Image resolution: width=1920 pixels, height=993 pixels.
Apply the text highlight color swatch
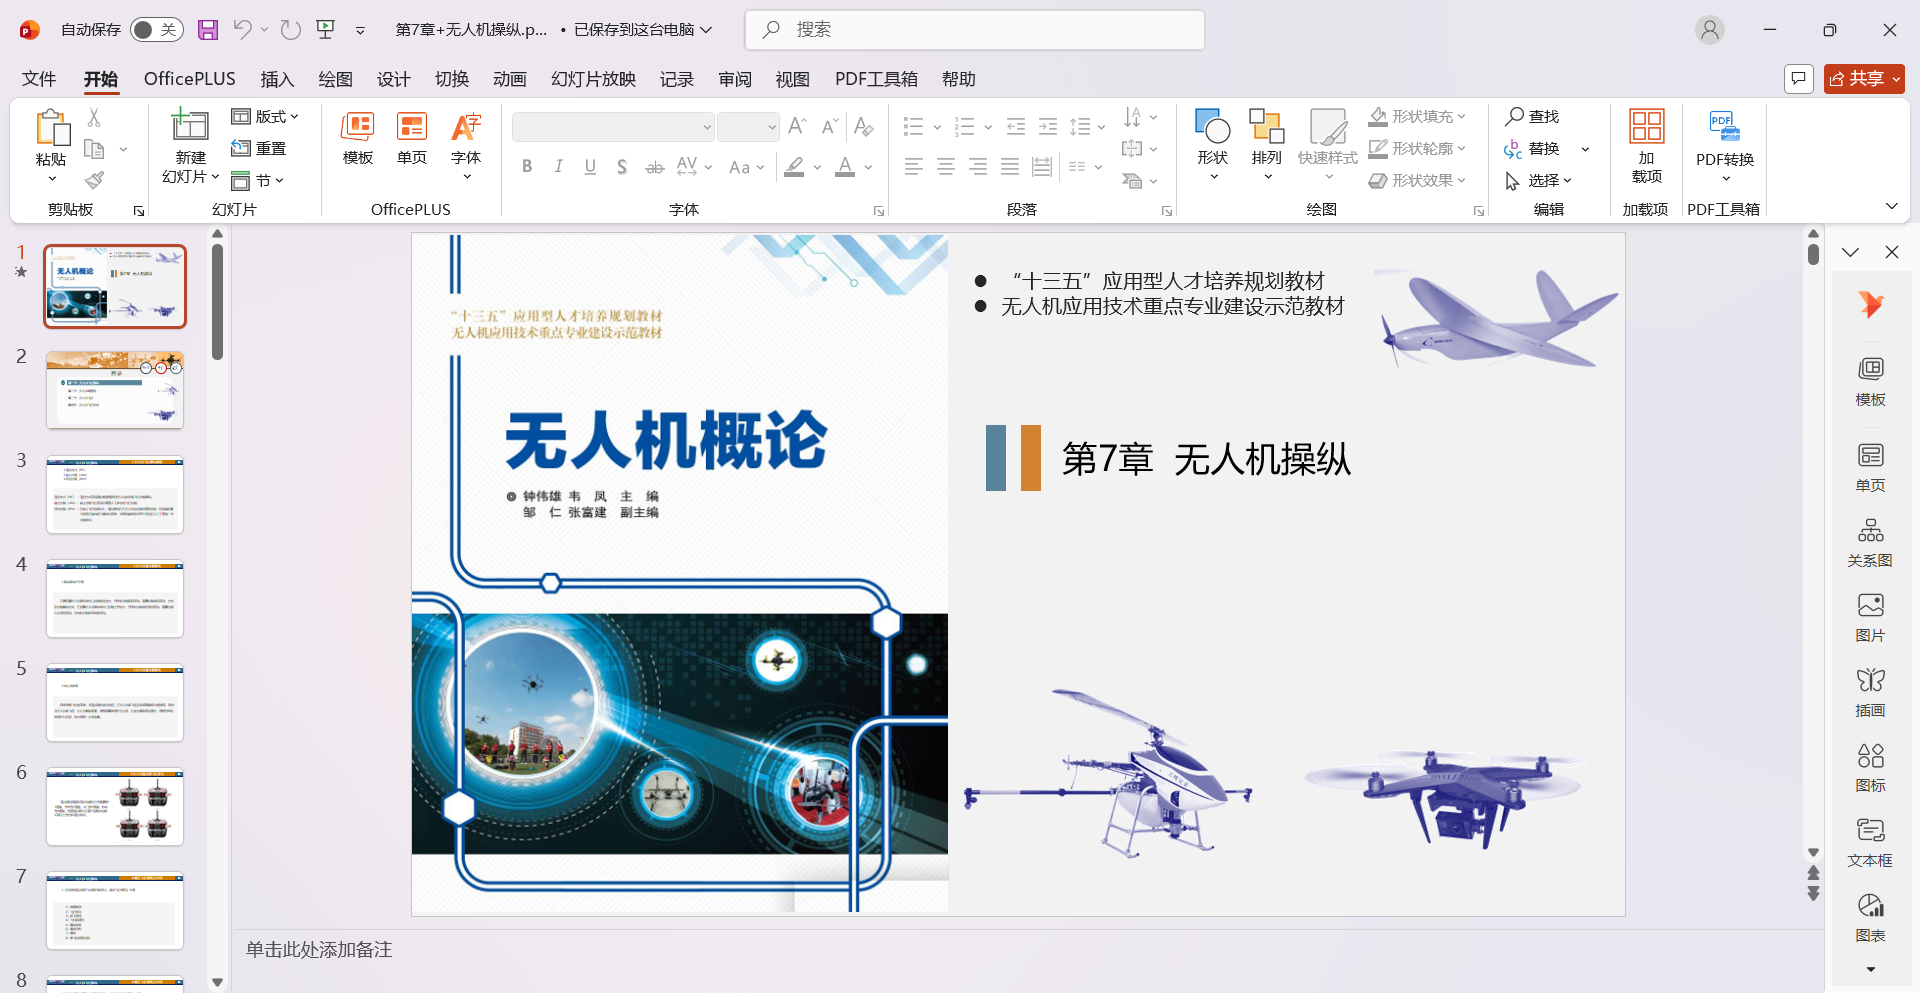(x=794, y=167)
